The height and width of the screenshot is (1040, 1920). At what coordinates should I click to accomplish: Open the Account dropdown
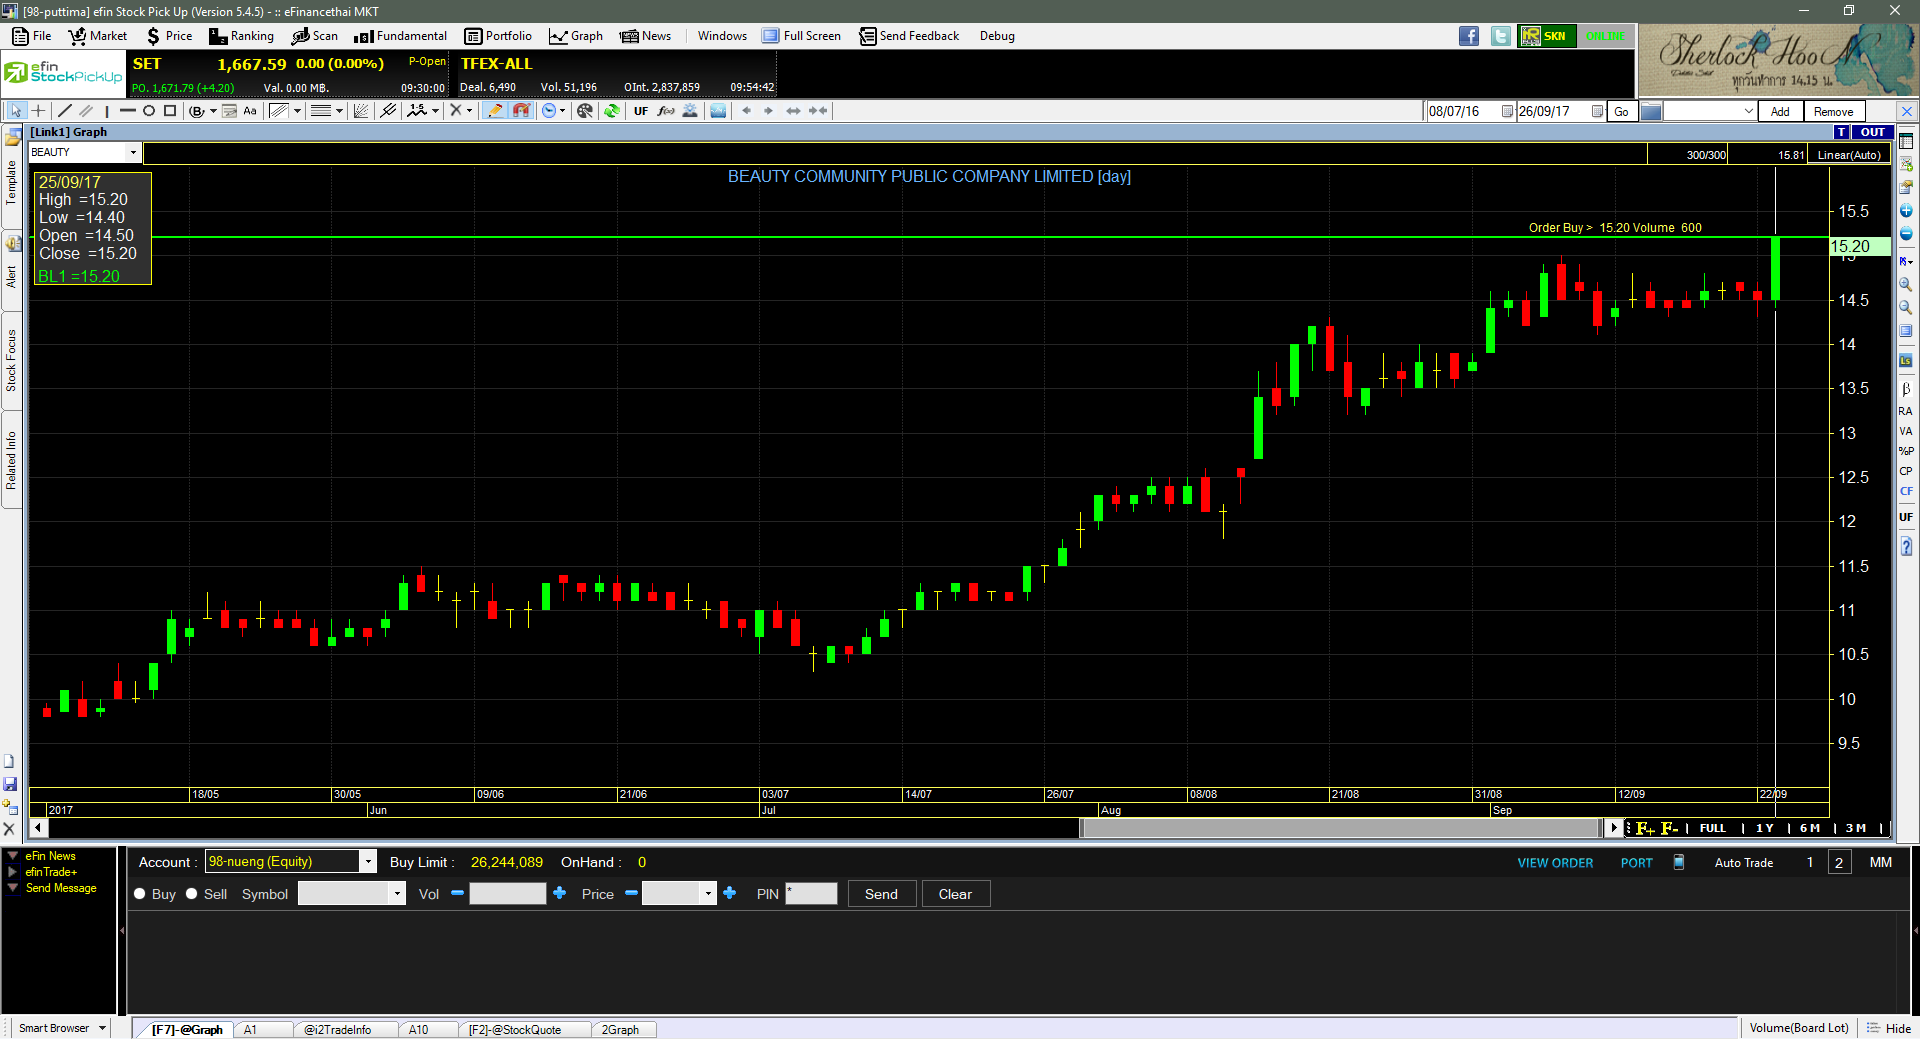click(x=368, y=861)
